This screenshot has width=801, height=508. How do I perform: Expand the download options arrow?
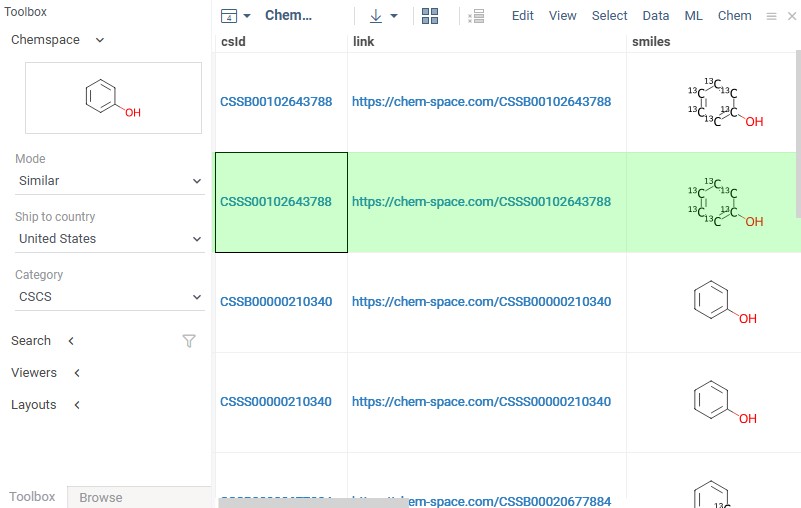[x=394, y=16]
